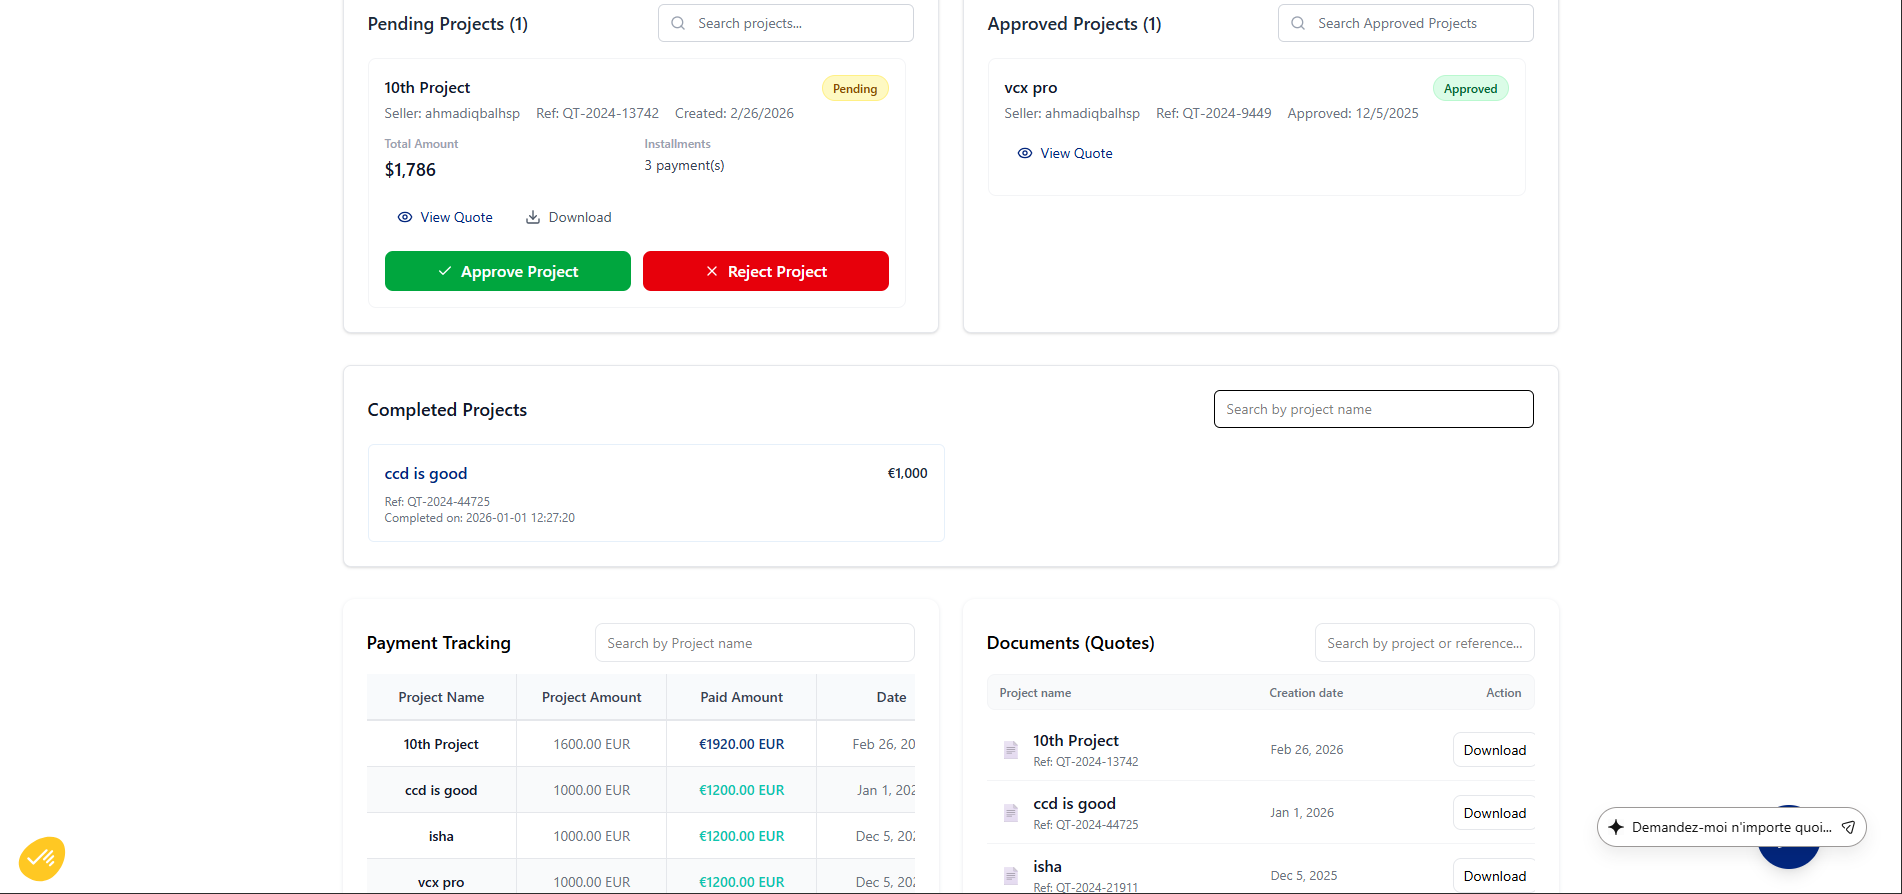The height and width of the screenshot is (894, 1902).
Task: Click the yellow checkmark floating button
Action: pyautogui.click(x=42, y=858)
